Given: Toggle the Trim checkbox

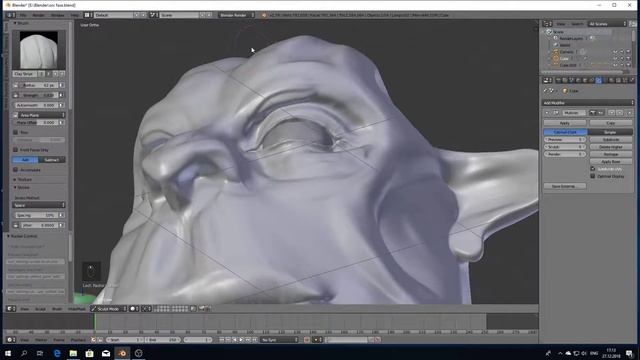Looking at the screenshot, I should 16,132.
